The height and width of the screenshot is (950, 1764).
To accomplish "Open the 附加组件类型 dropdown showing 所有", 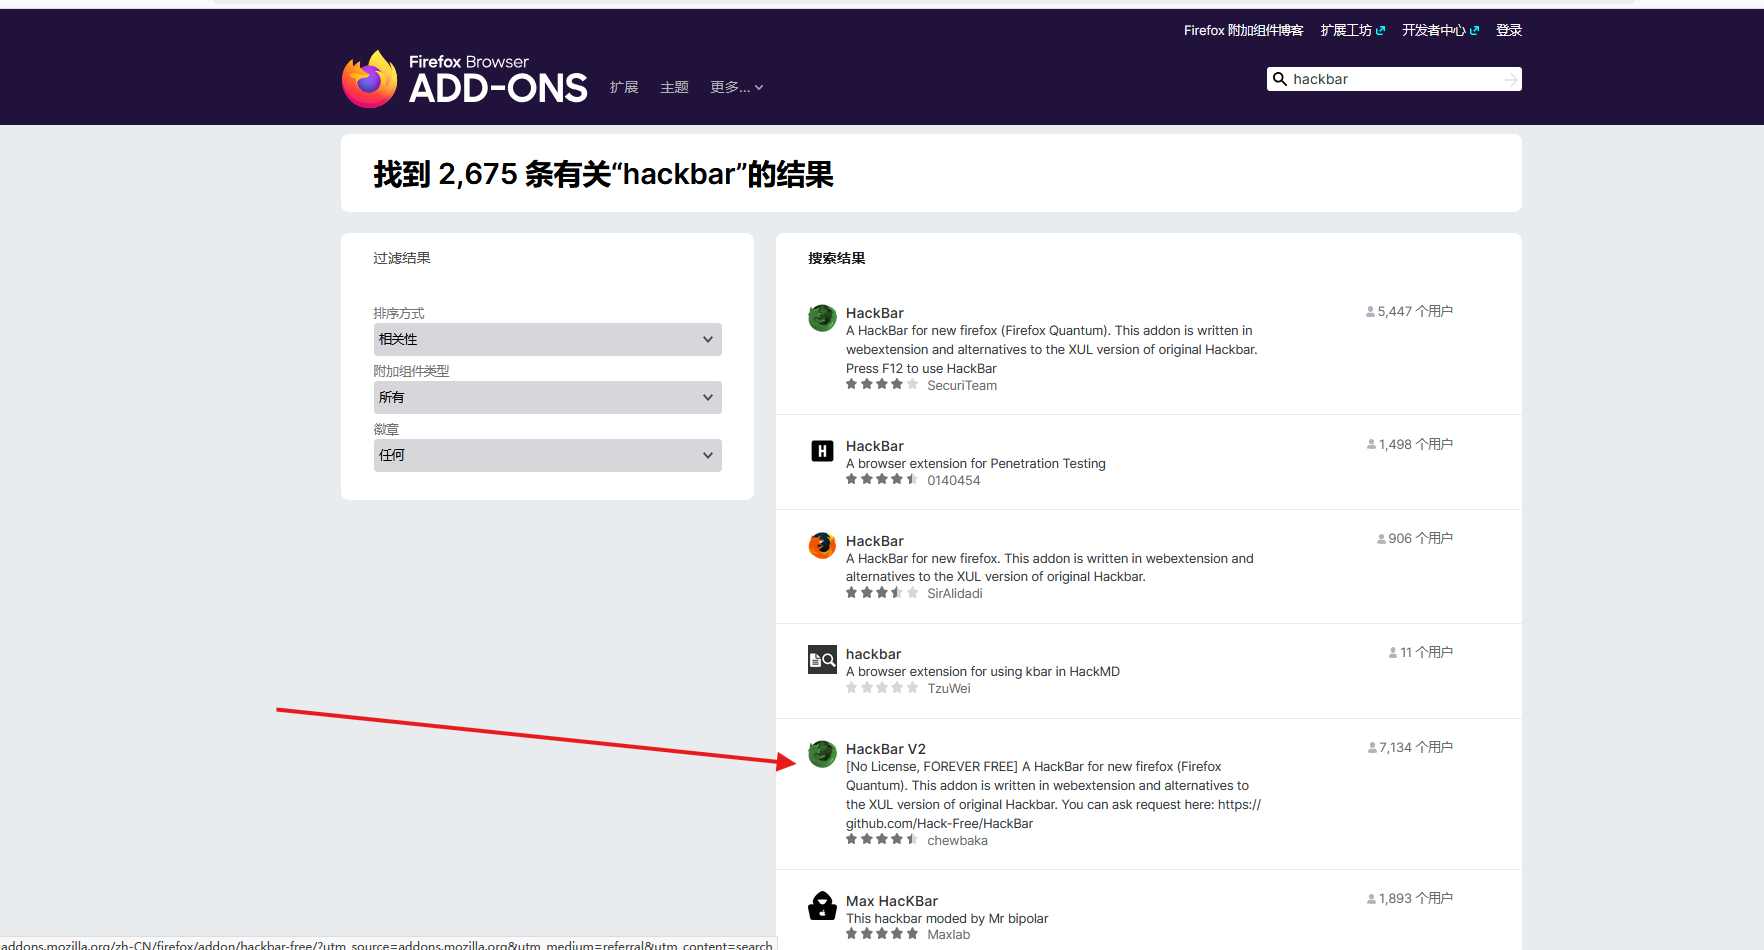I will (x=547, y=397).
